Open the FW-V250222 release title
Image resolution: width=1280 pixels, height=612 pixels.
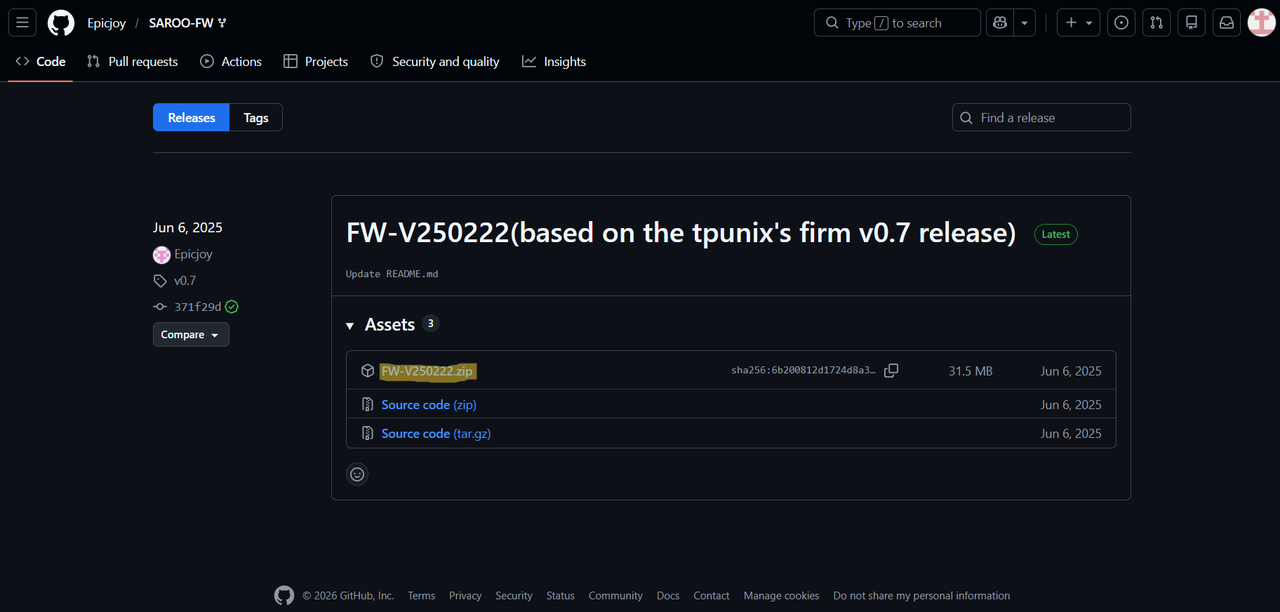pos(681,233)
